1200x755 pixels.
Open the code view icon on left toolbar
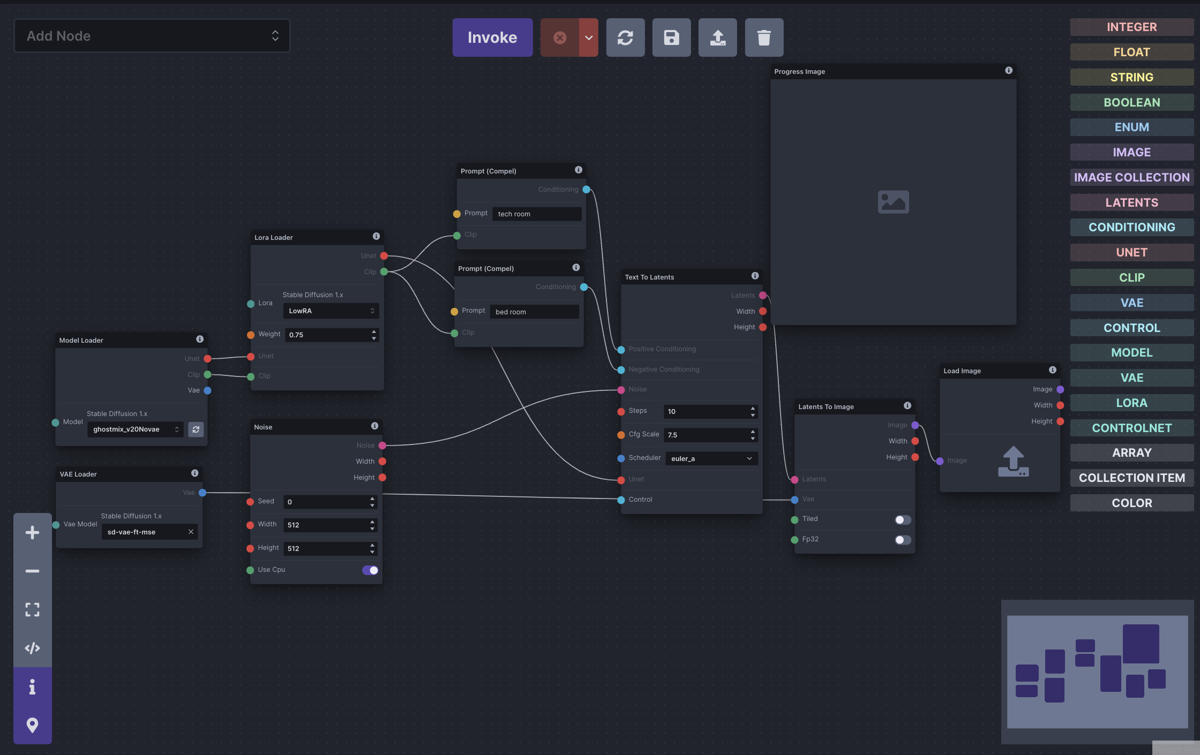[x=32, y=647]
